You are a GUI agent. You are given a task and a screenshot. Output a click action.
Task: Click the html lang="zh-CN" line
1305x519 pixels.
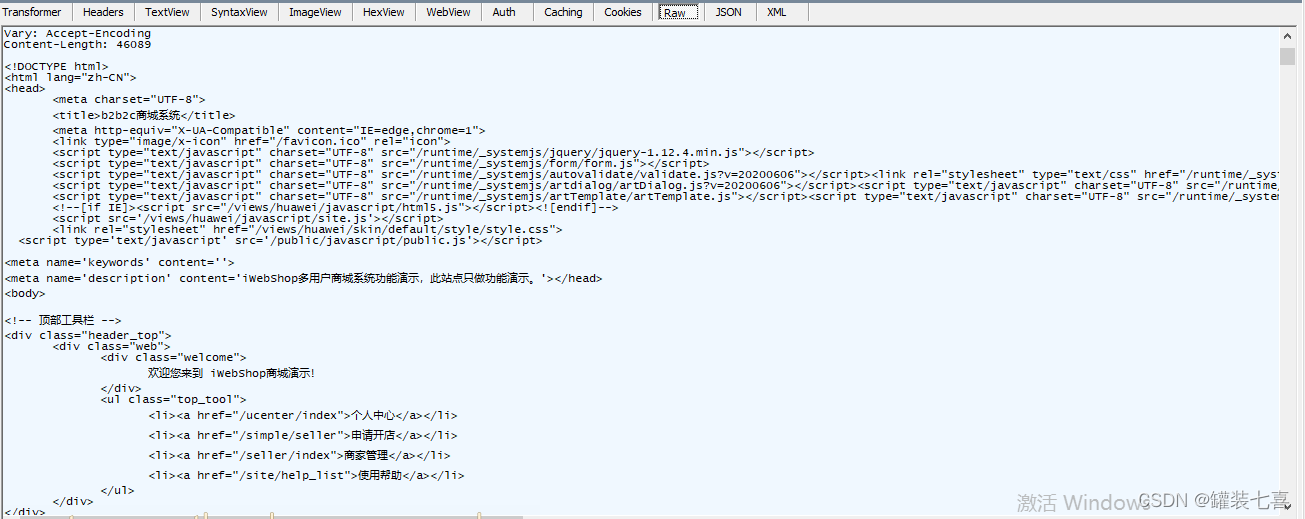70,77
